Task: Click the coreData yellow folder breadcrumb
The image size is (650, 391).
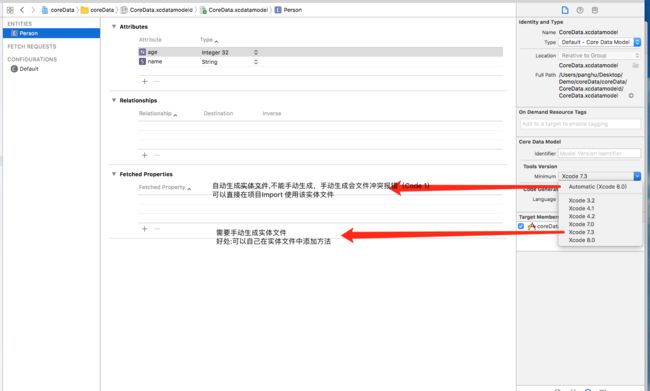Action: (x=97, y=10)
